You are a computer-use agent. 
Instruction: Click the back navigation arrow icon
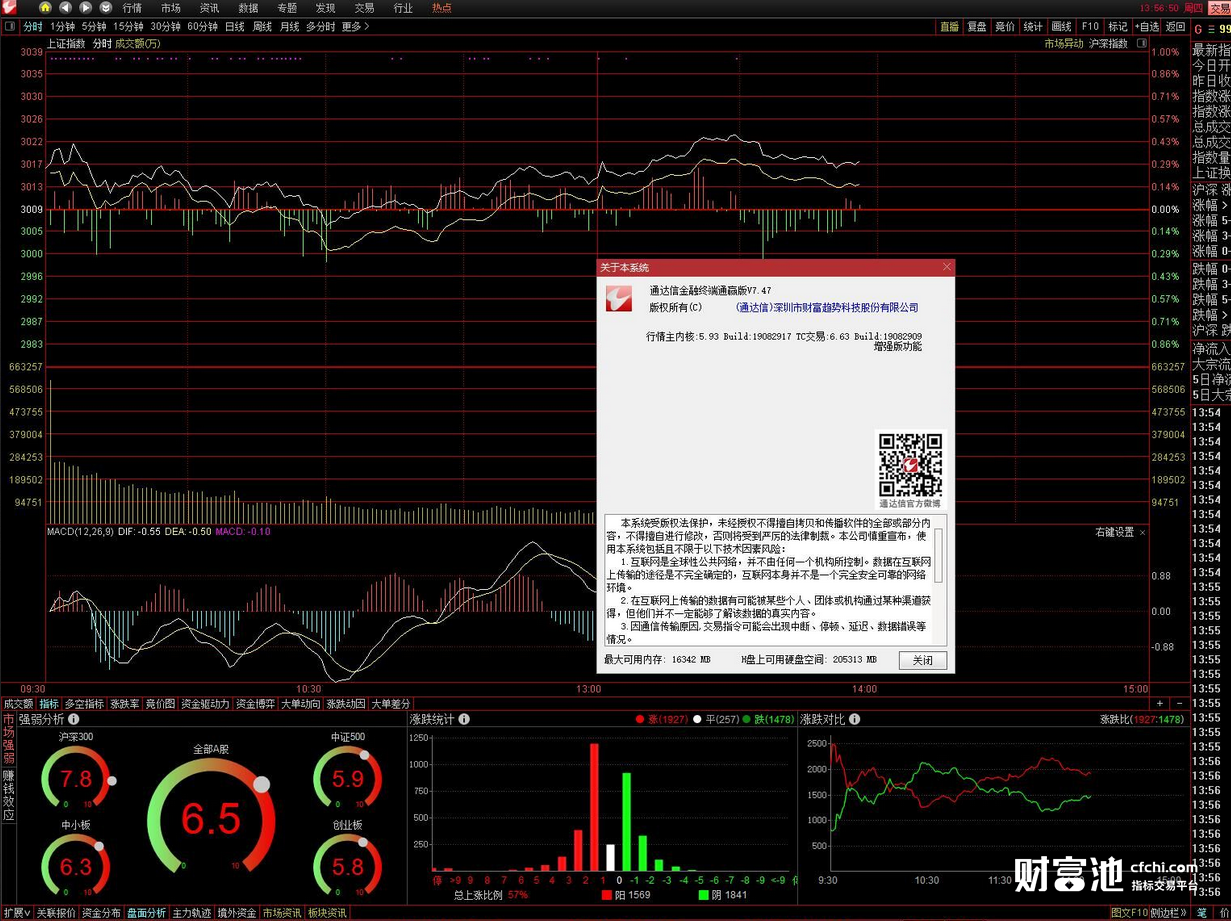(x=65, y=7)
